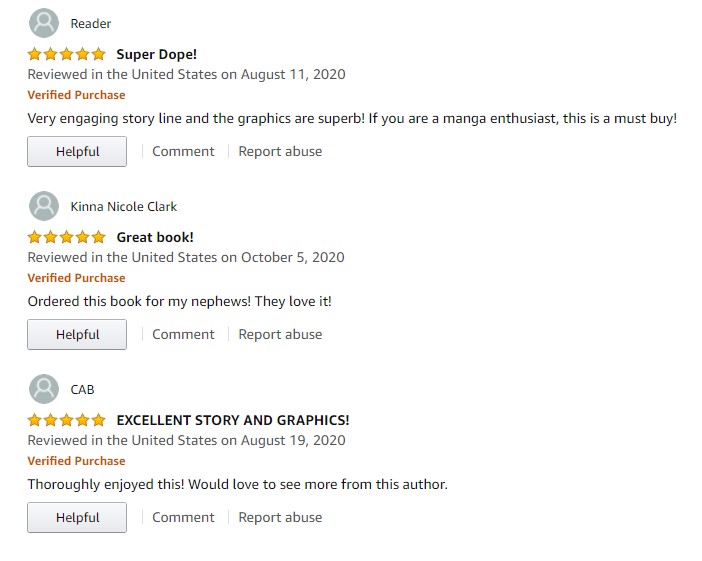Click Kinna Nicole Clark's avatar icon

click(x=44, y=206)
